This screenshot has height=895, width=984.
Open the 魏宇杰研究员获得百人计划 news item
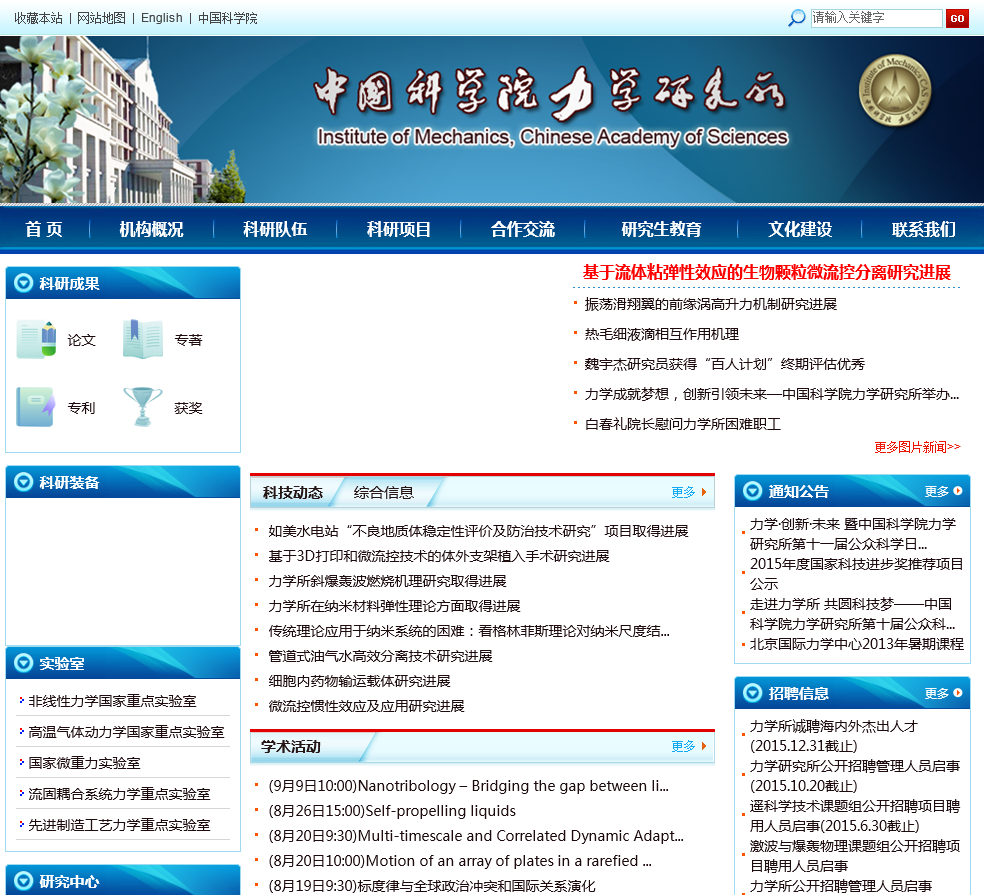724,364
